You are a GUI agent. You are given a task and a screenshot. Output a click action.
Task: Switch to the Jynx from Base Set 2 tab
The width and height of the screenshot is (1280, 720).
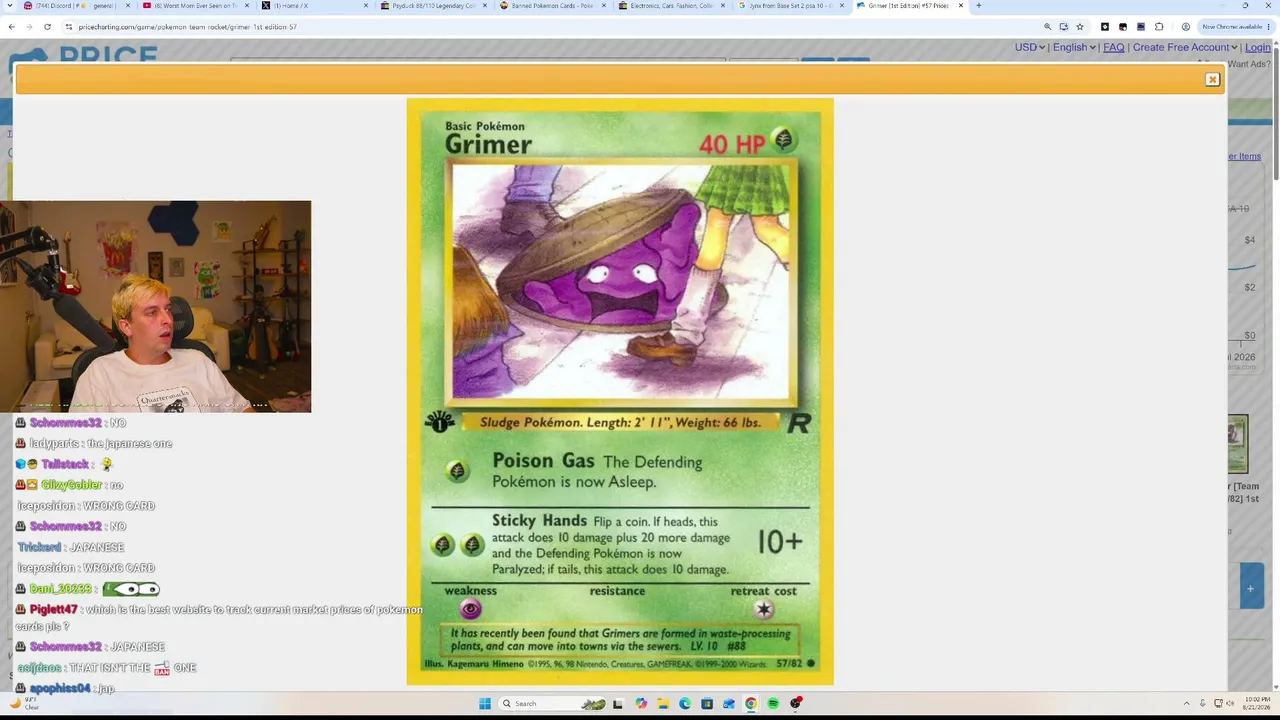pos(790,6)
